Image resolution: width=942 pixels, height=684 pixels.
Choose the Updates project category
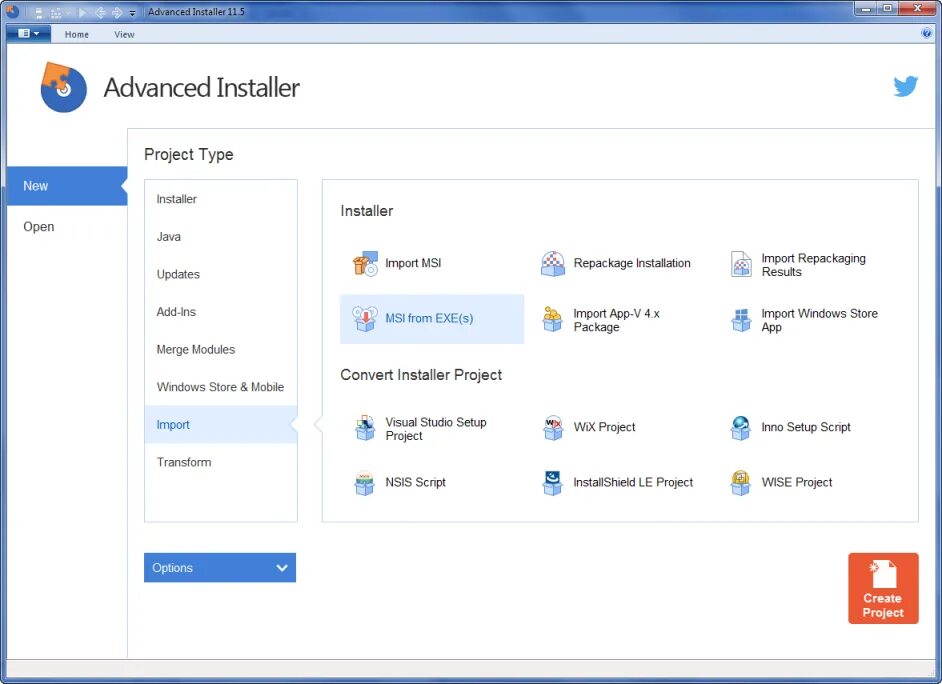[220, 274]
